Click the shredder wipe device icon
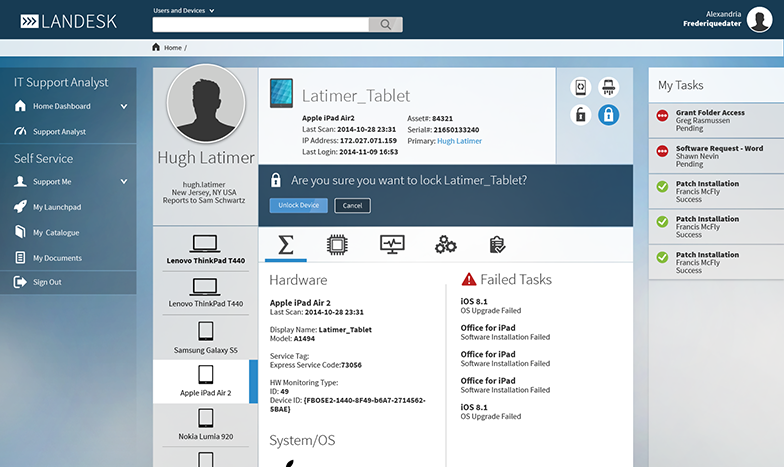The height and width of the screenshot is (467, 784). [x=608, y=88]
